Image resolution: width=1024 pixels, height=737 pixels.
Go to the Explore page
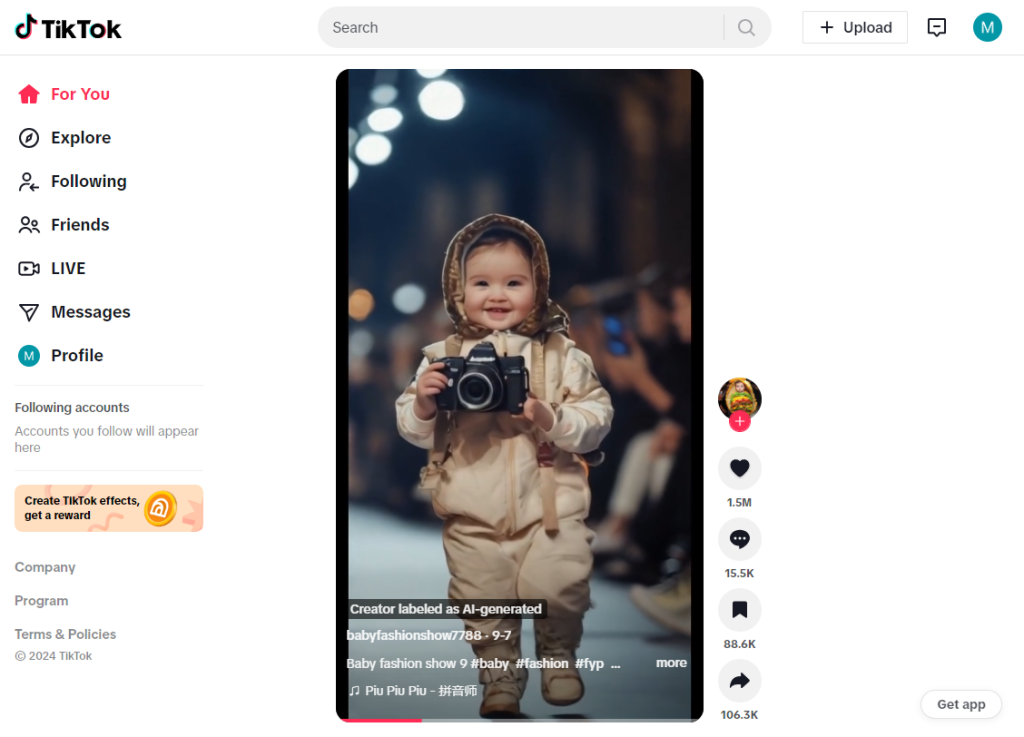[80, 138]
